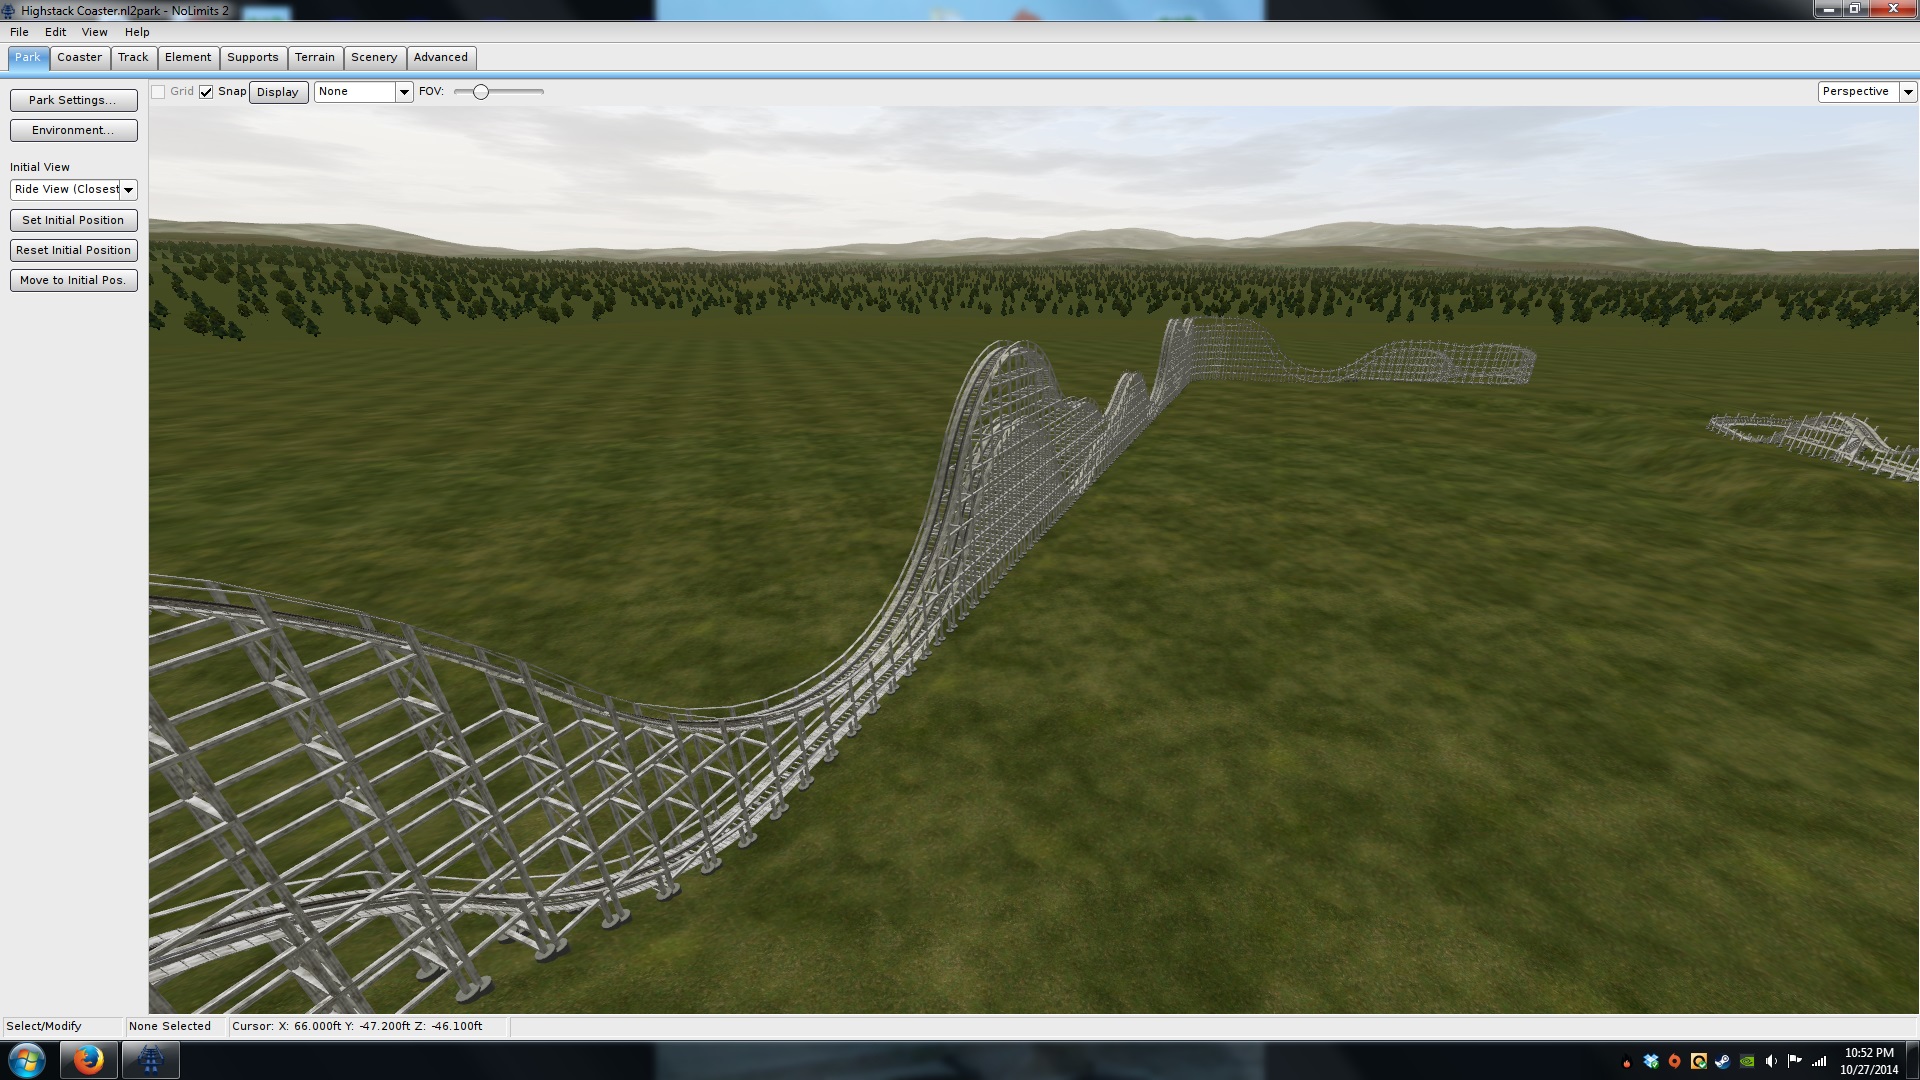Click the Park Settings button

click(x=73, y=100)
